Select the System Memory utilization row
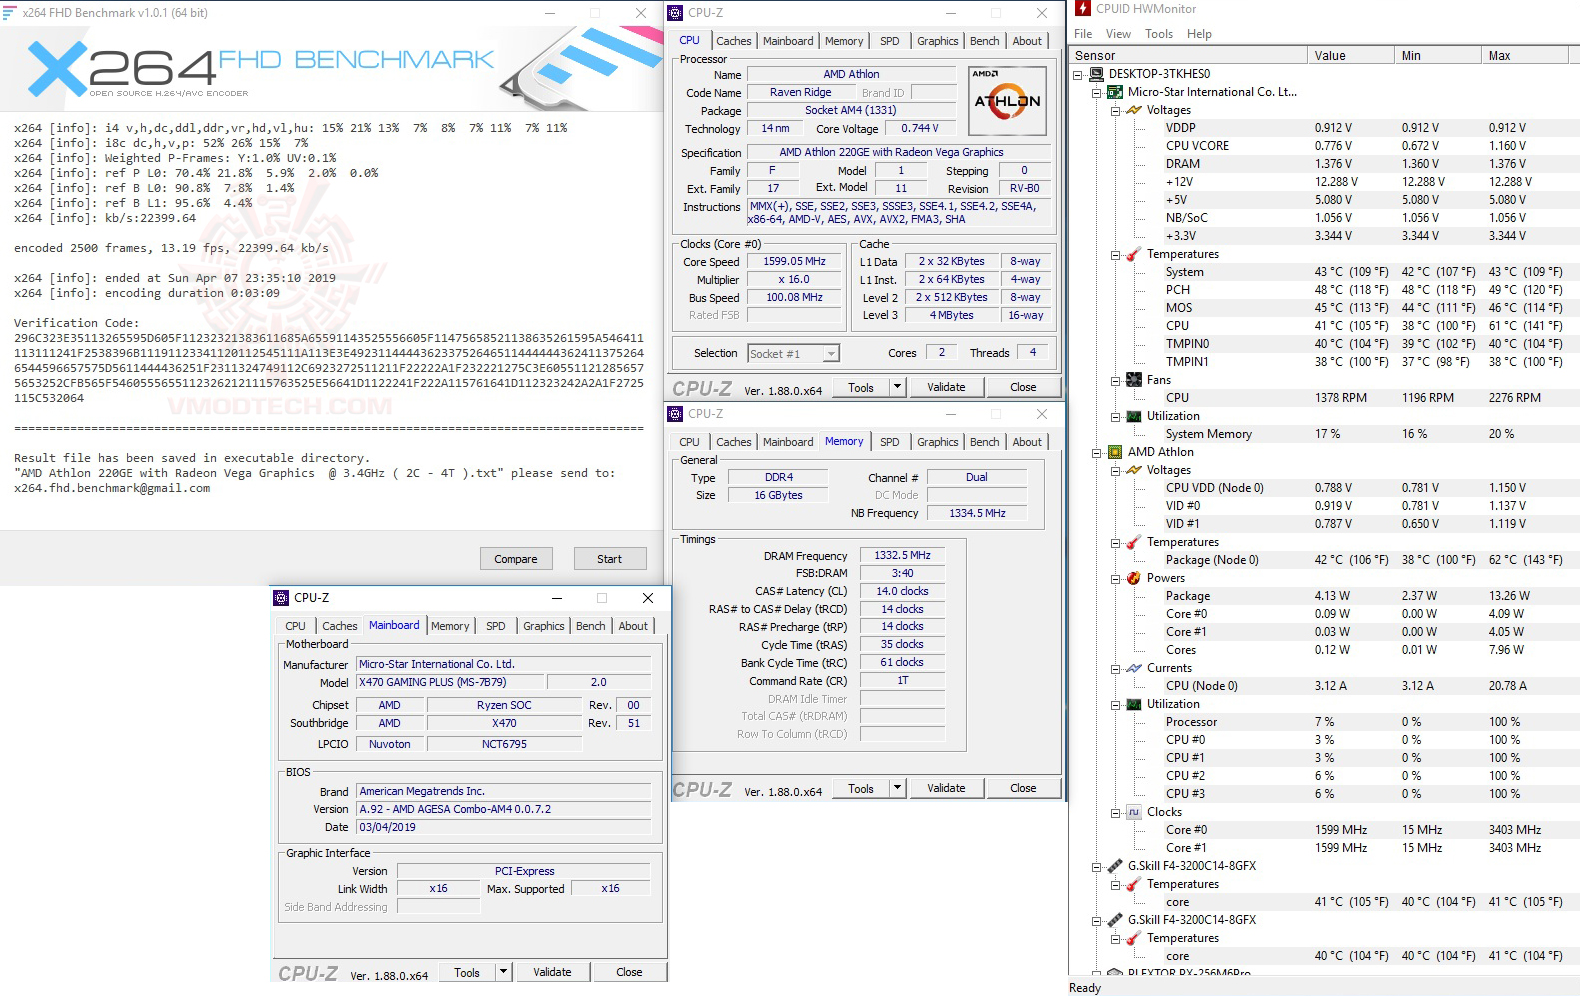 point(1325,434)
